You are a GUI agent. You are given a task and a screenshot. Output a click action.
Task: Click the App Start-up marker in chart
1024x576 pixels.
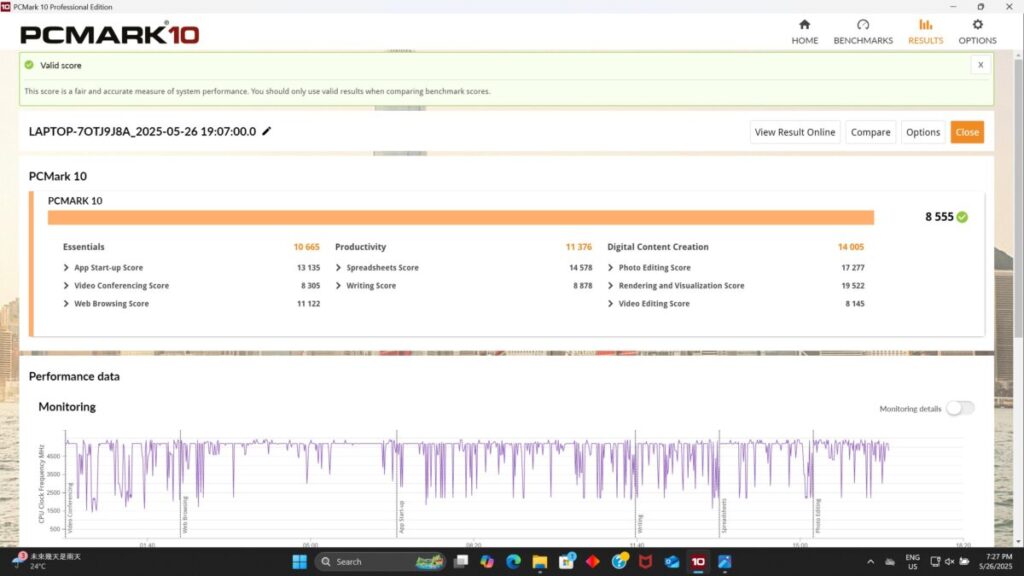402,517
